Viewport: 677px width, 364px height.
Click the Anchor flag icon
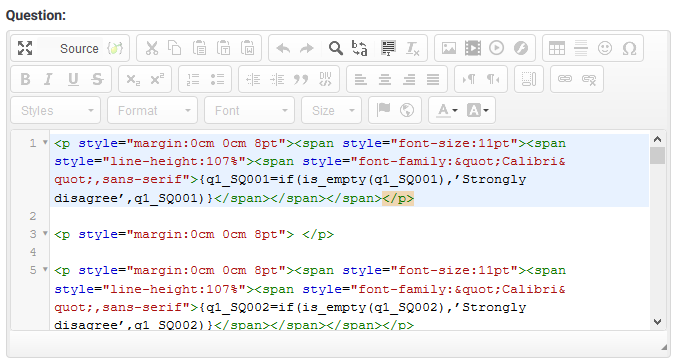383,110
